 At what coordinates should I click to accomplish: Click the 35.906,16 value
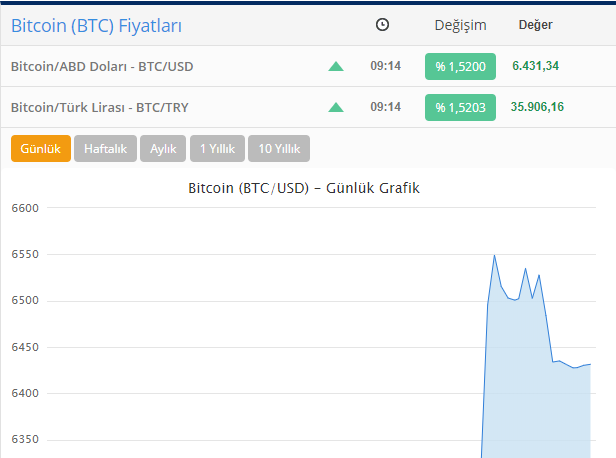537,106
